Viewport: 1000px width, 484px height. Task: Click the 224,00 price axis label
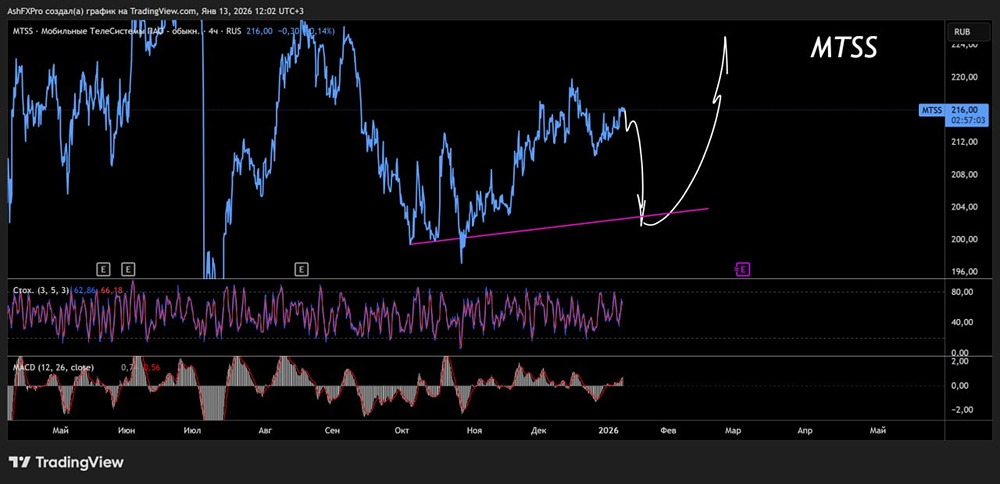pyautogui.click(x=964, y=45)
